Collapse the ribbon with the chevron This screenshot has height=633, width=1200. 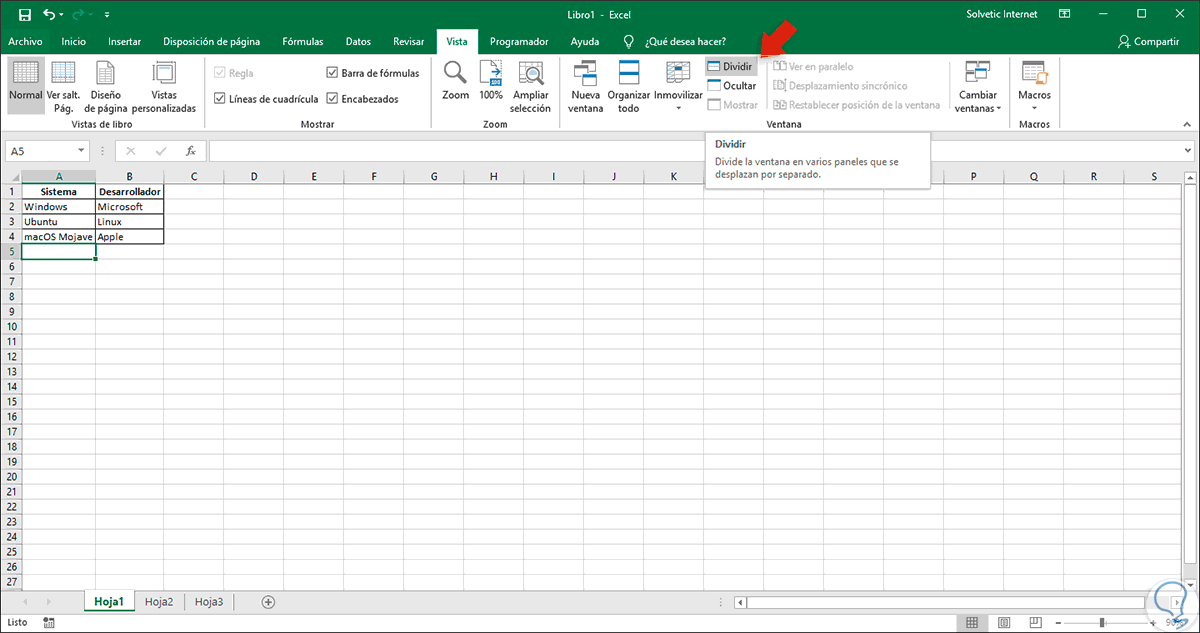tap(1187, 125)
